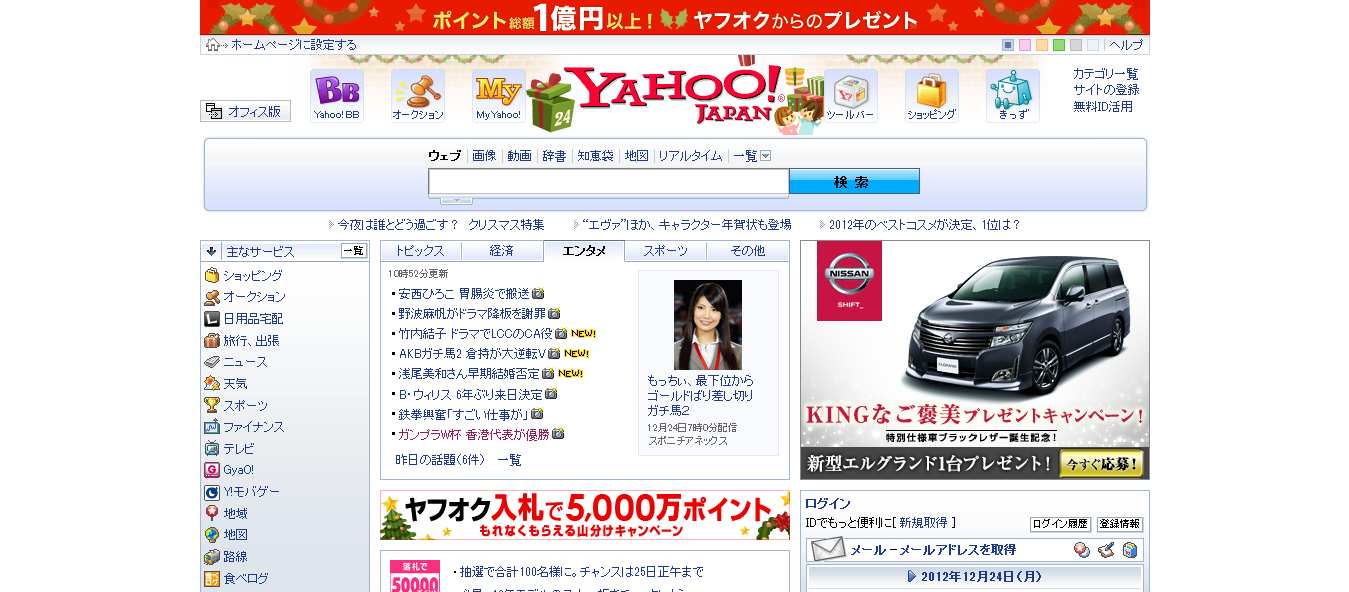
Task: Choose the green color theme swatch
Action: click(1059, 45)
